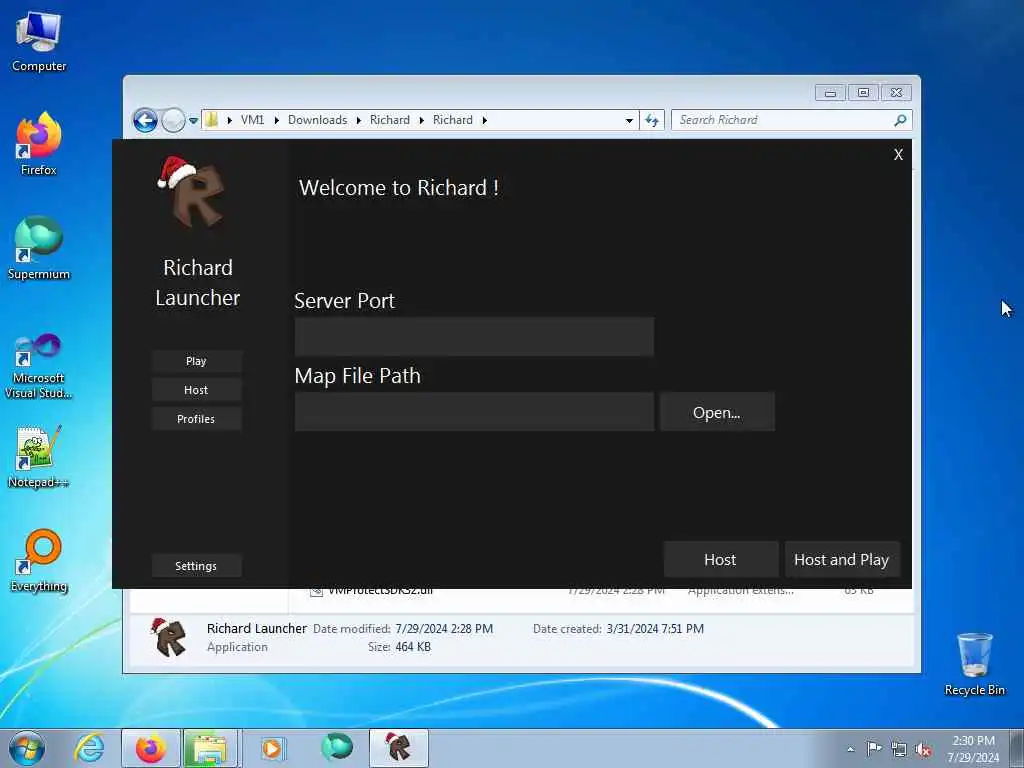Open the Action Center flag icon
The image size is (1024, 768).
tap(874, 748)
